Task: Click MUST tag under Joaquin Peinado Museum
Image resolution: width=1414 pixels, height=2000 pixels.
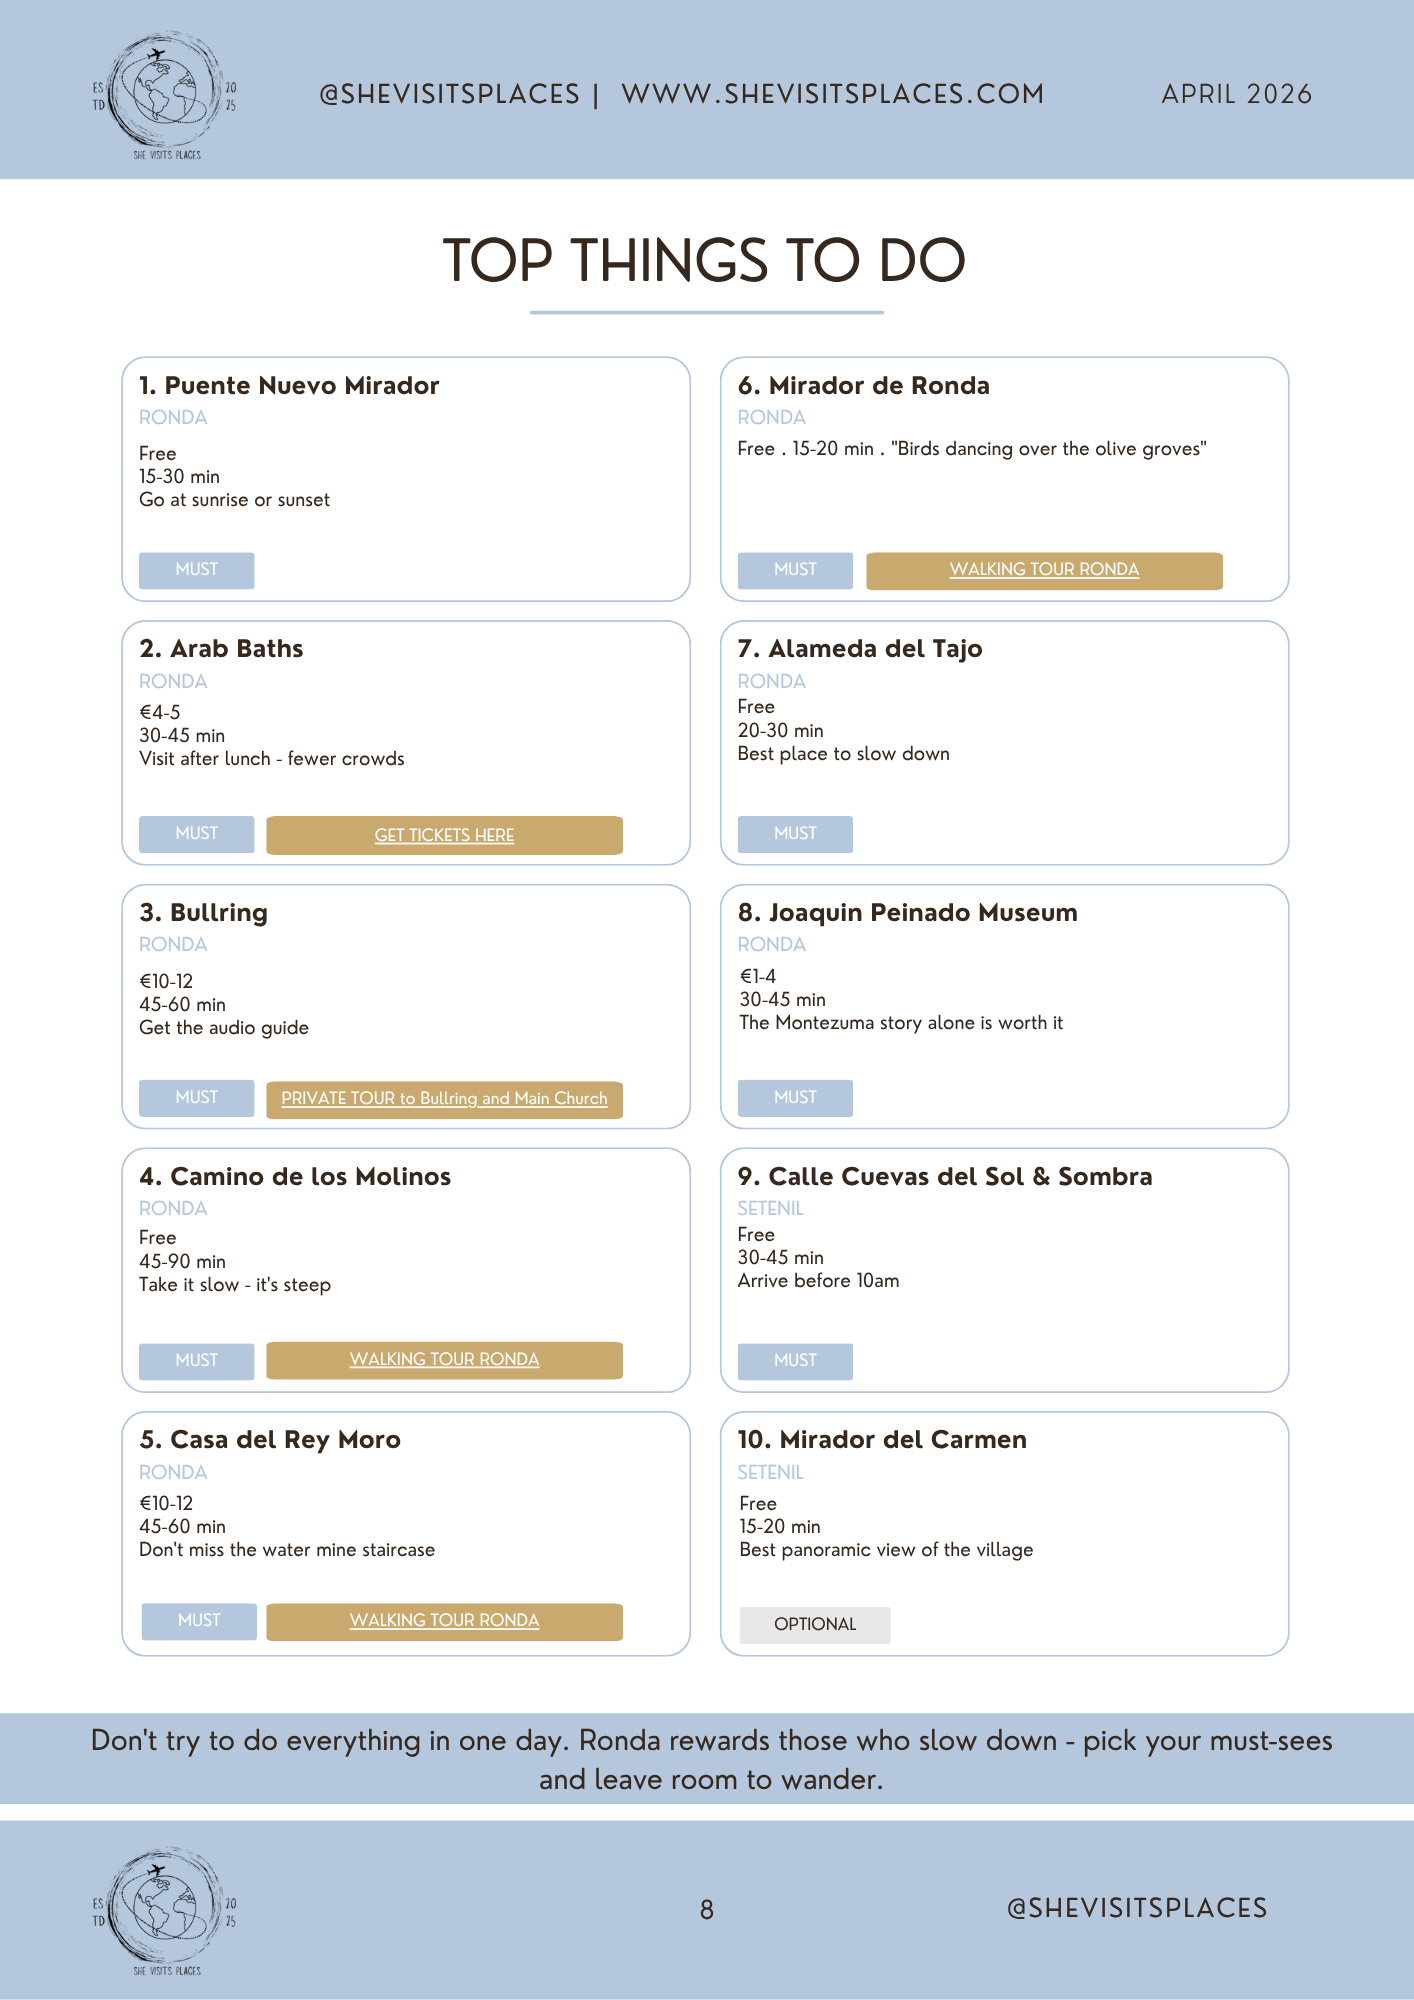Action: pos(795,1098)
